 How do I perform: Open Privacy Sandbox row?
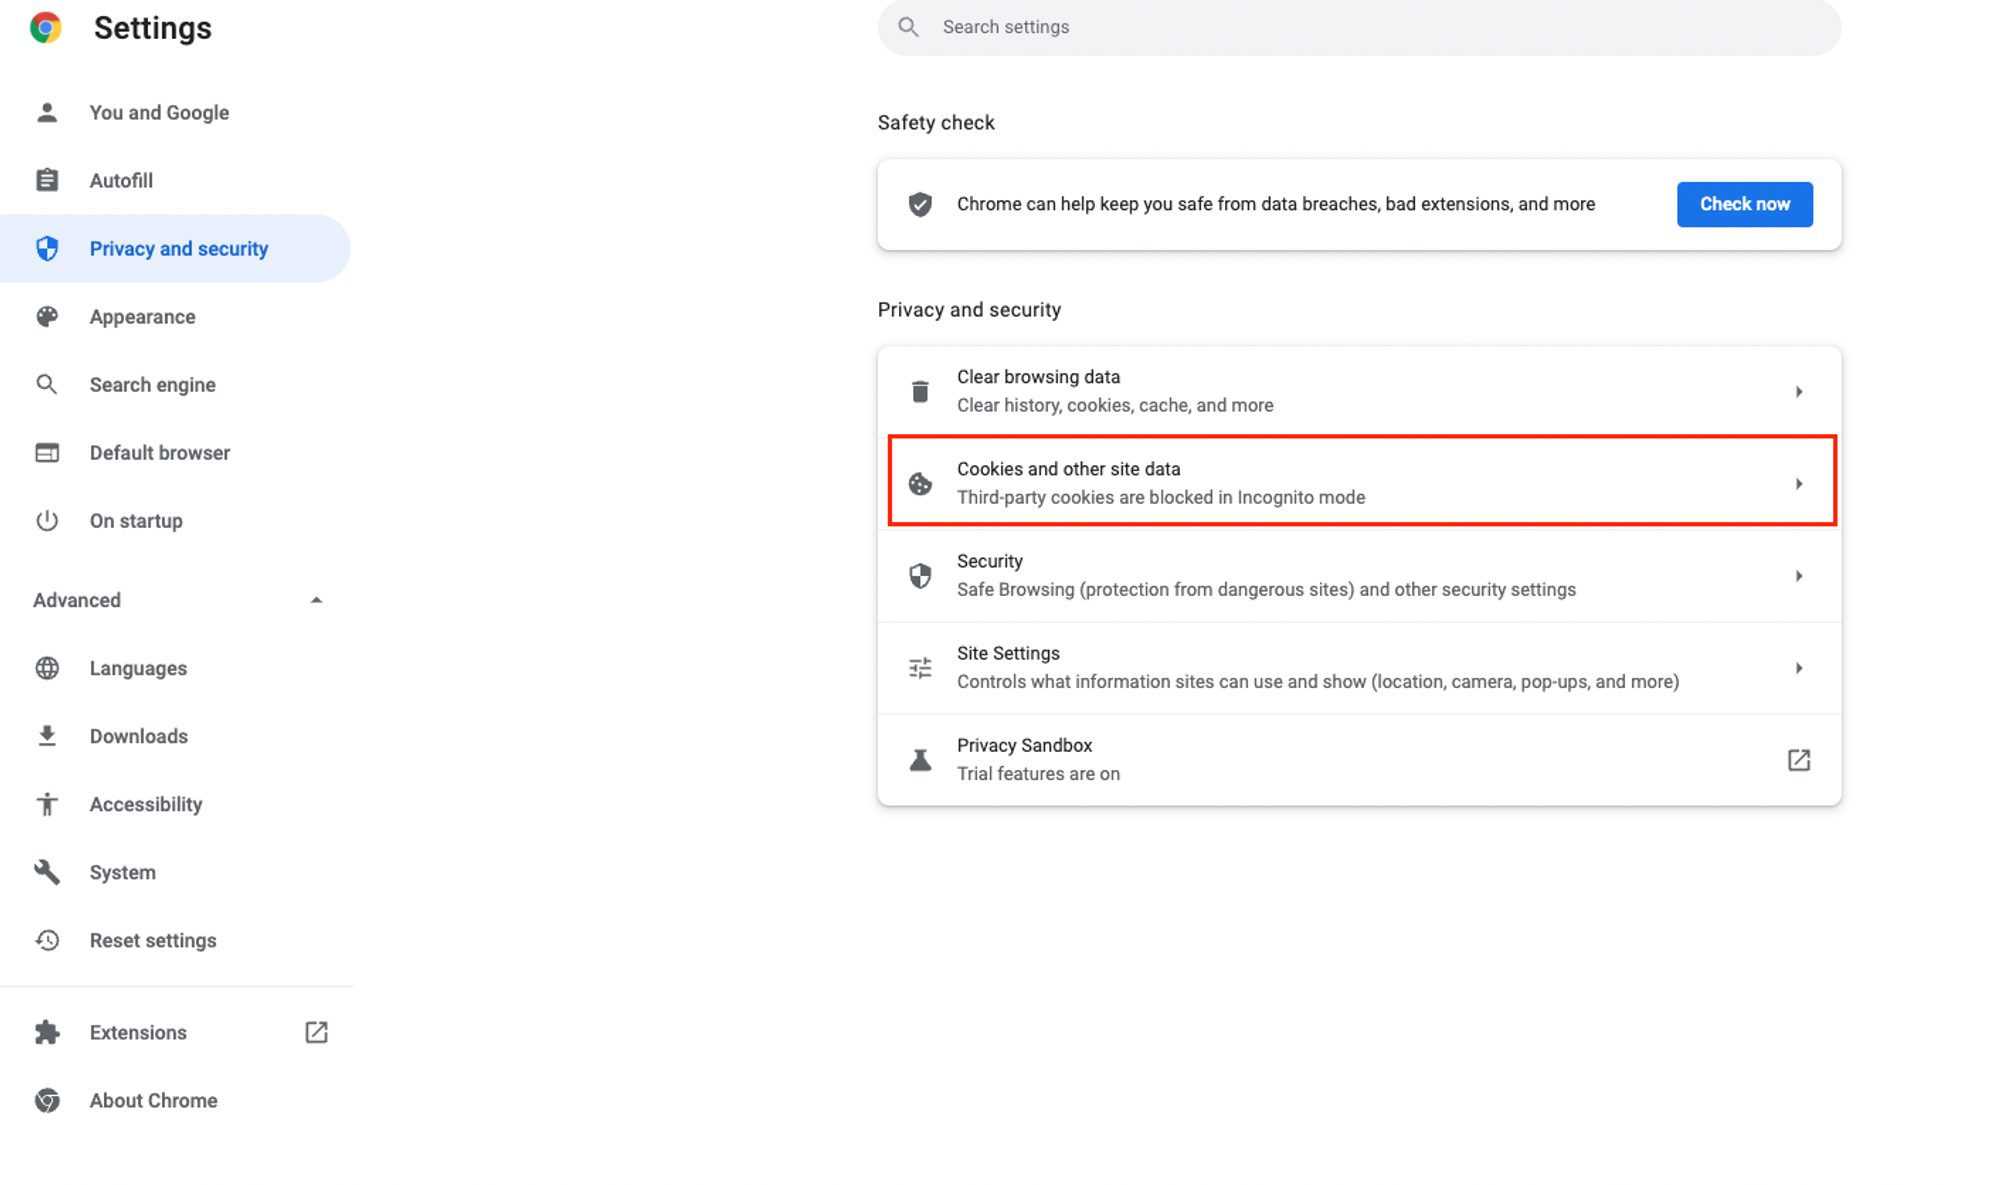point(1359,759)
